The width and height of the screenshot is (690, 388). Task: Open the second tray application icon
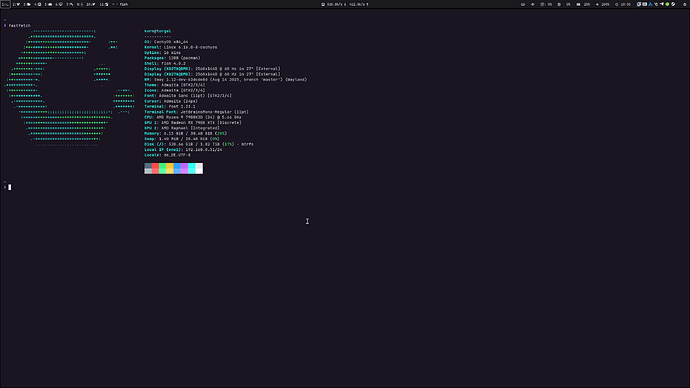pos(644,4)
